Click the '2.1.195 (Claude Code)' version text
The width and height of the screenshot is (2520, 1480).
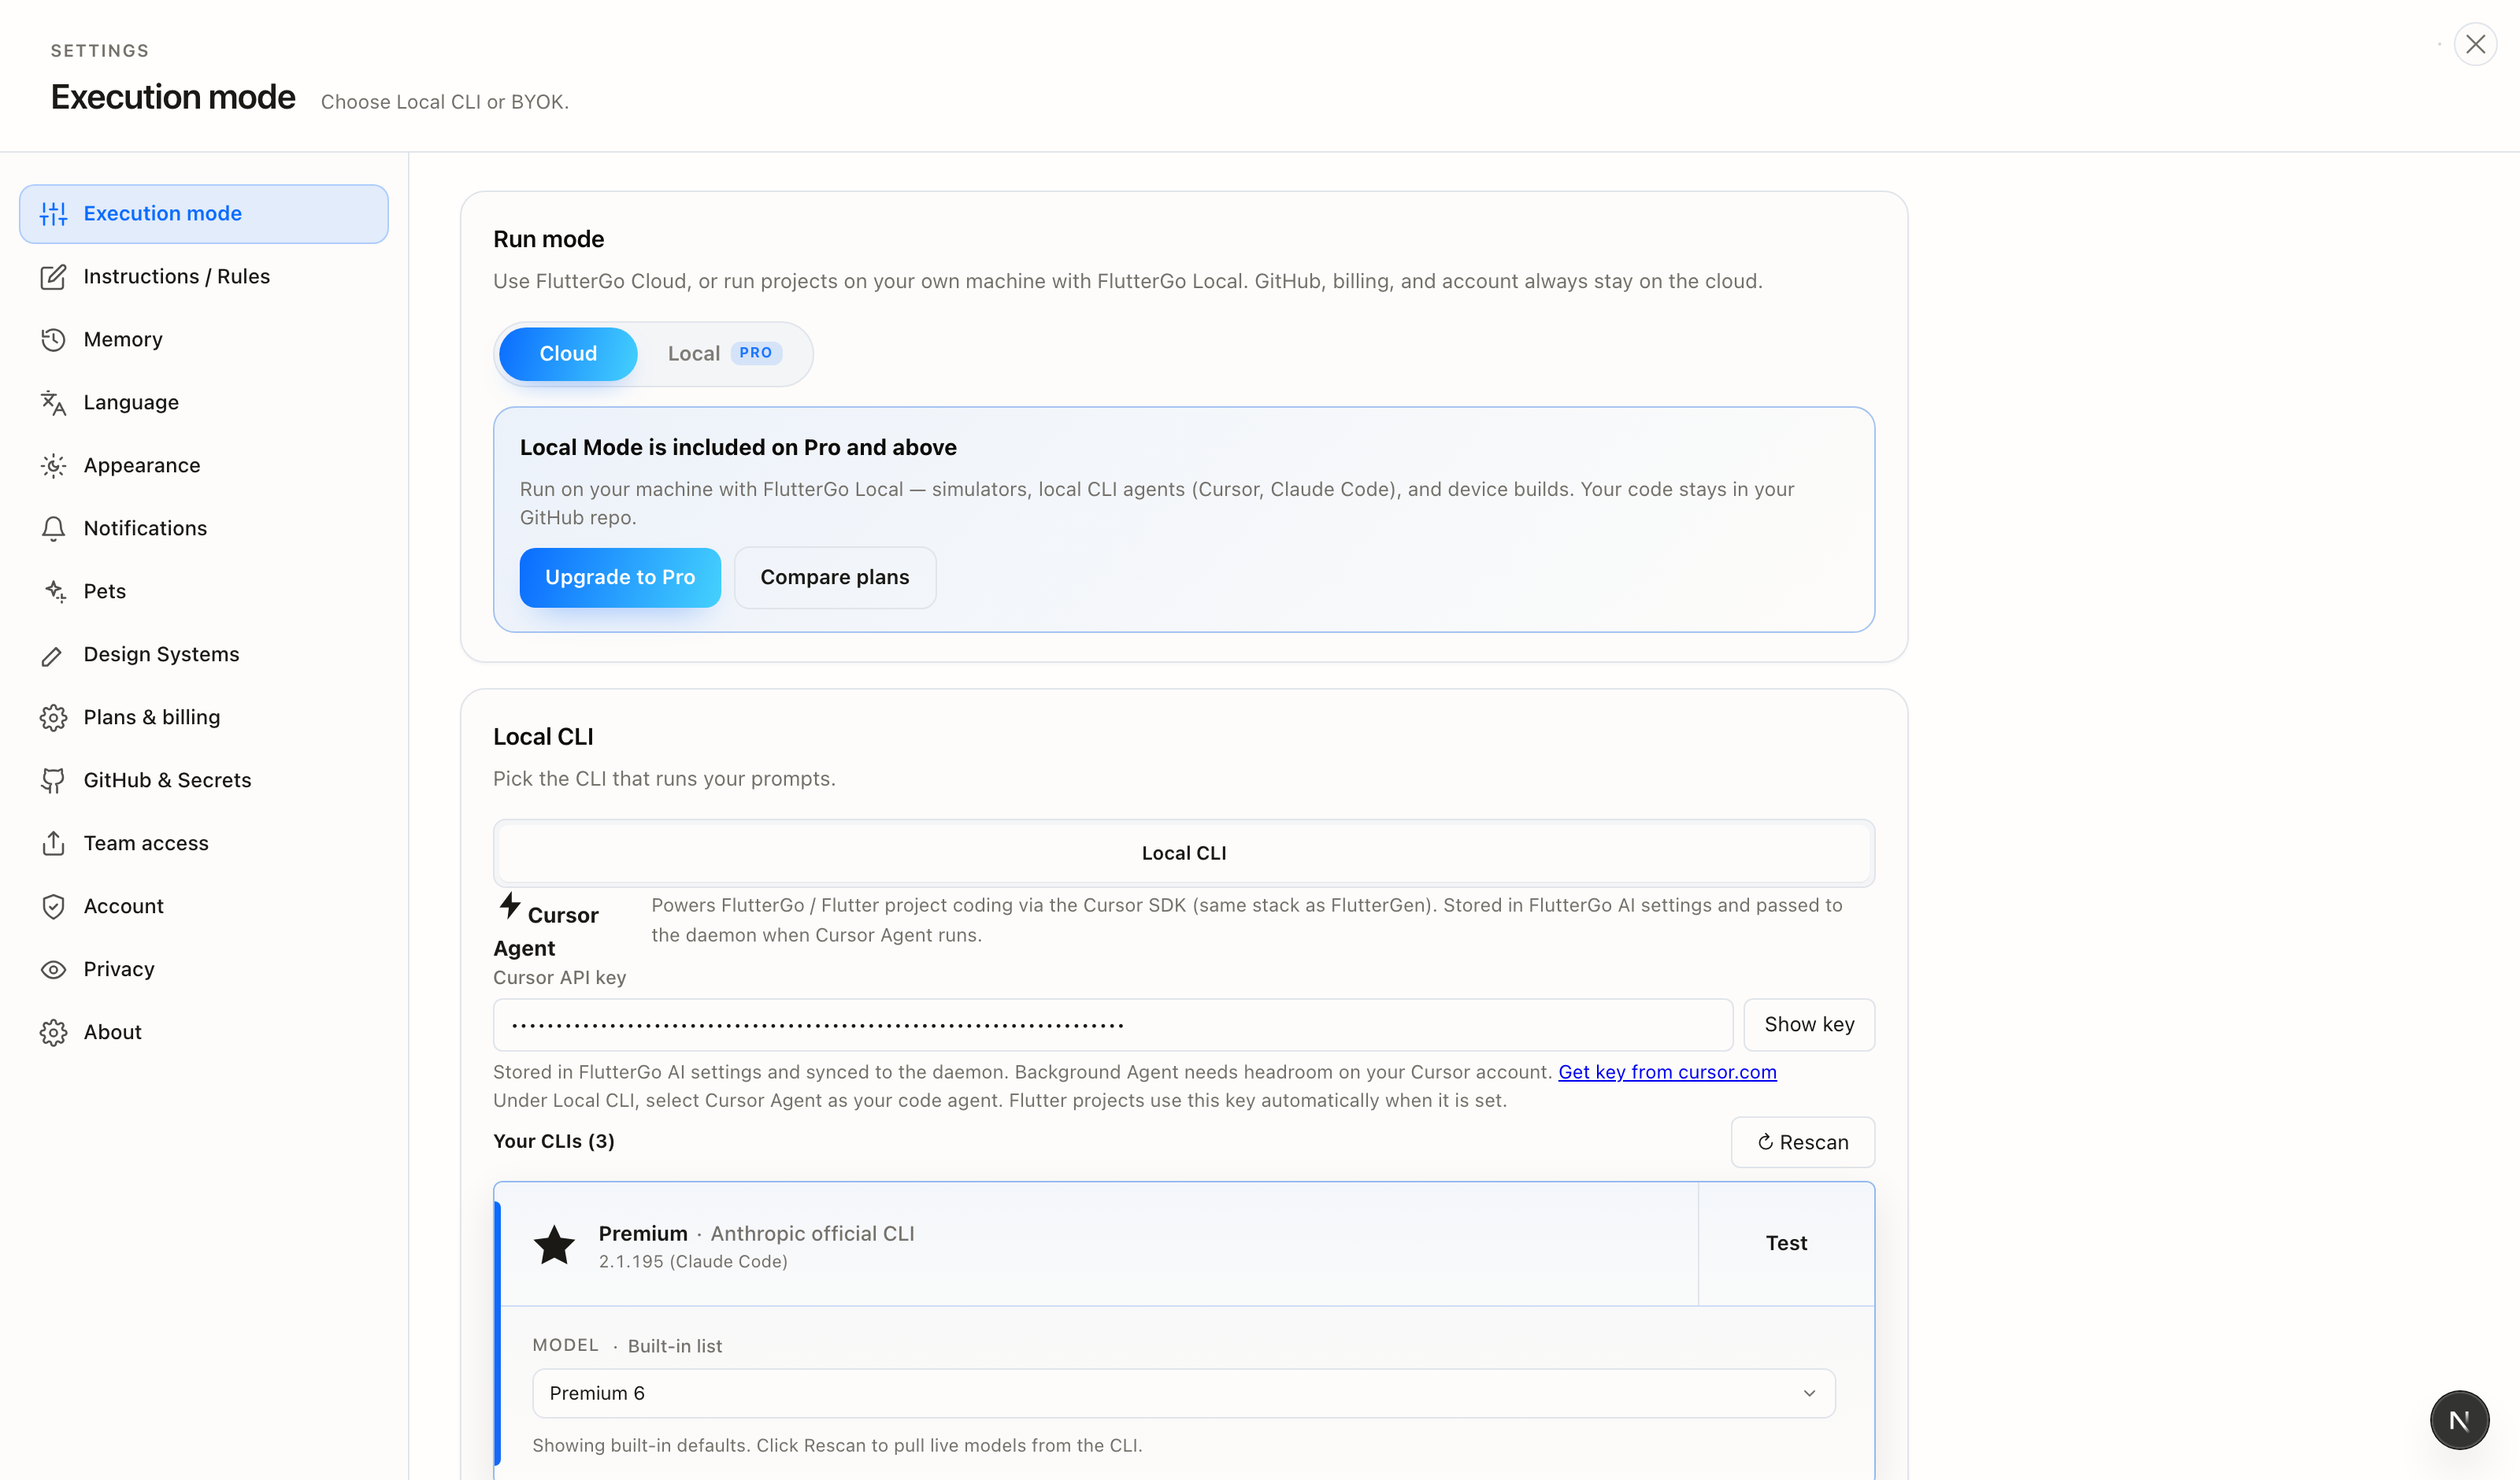coord(693,1263)
